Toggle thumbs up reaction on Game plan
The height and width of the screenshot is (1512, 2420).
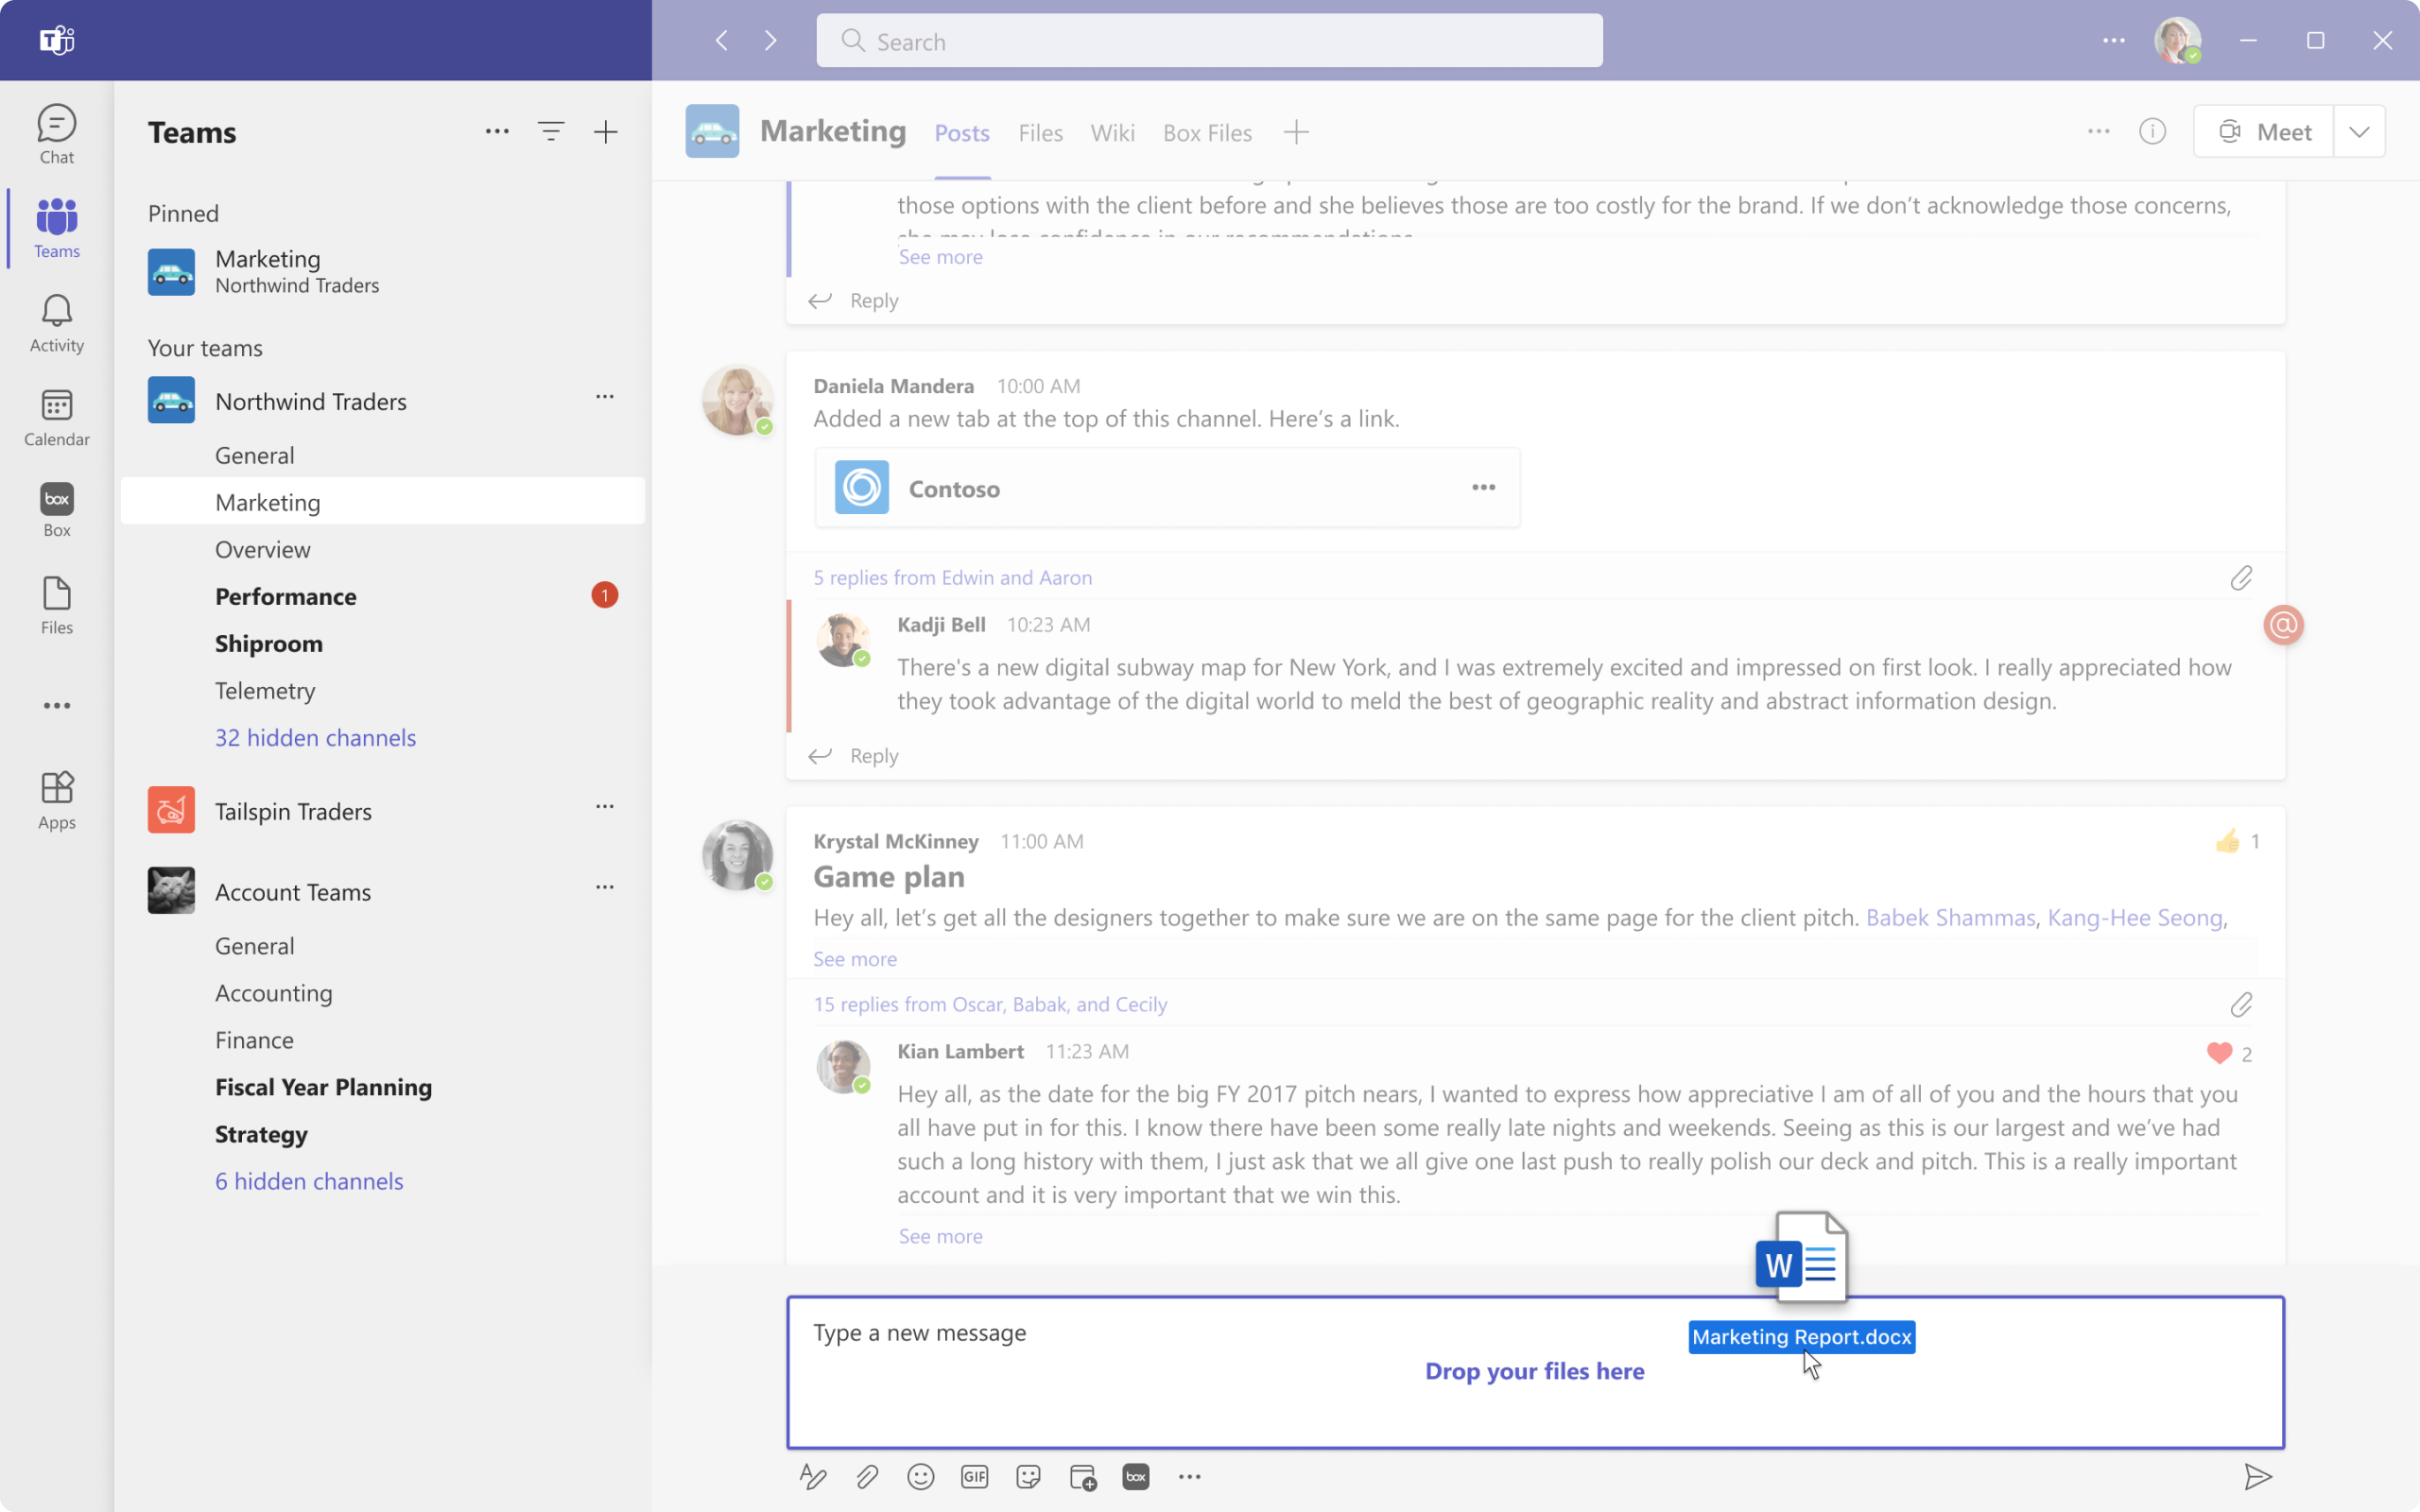click(x=2227, y=841)
